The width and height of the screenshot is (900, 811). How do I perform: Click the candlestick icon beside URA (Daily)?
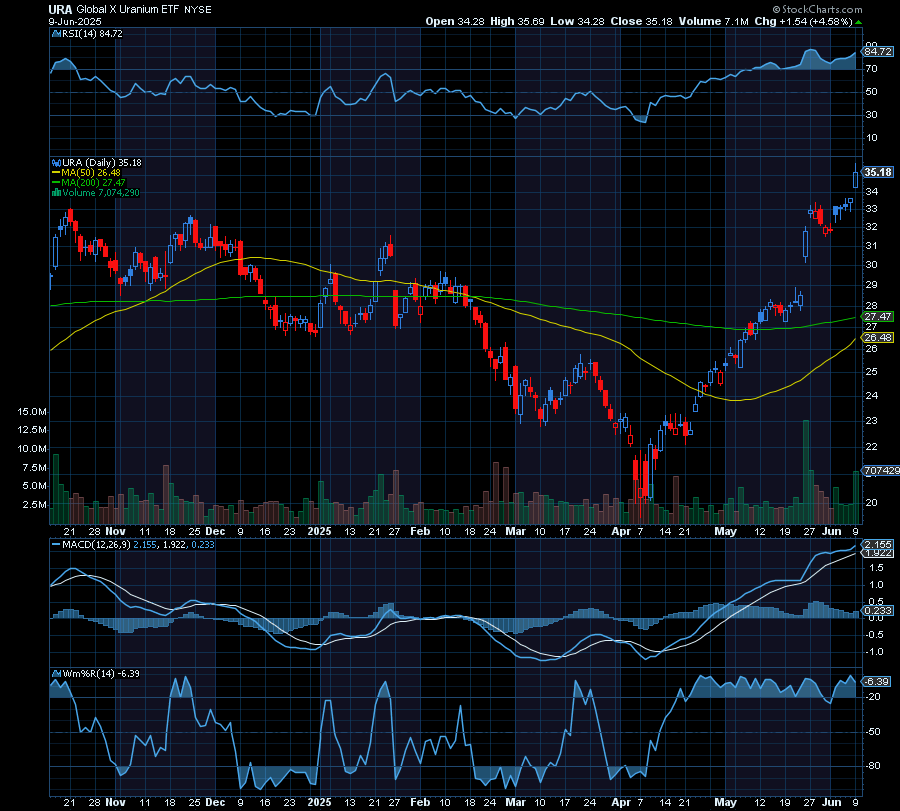[x=57, y=161]
